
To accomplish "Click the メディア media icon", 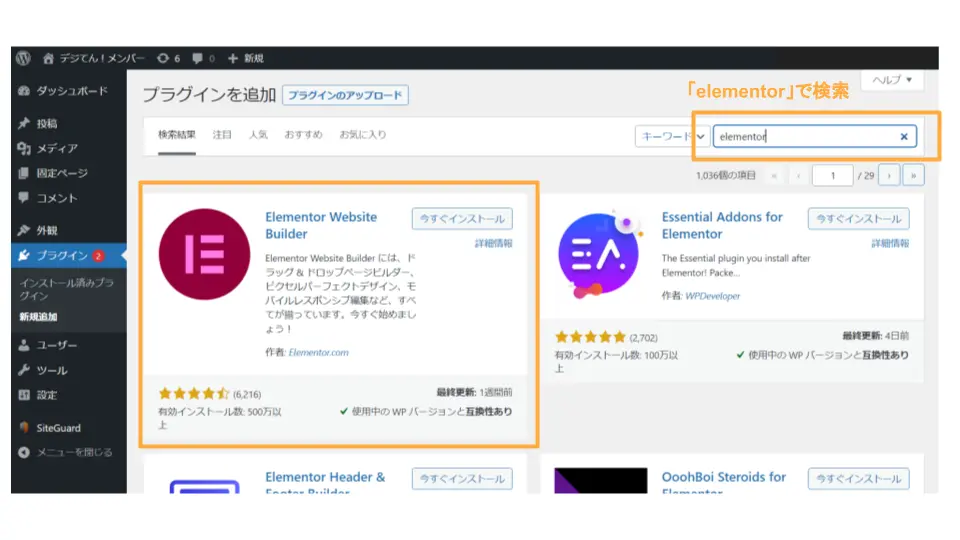I will click(x=24, y=149).
